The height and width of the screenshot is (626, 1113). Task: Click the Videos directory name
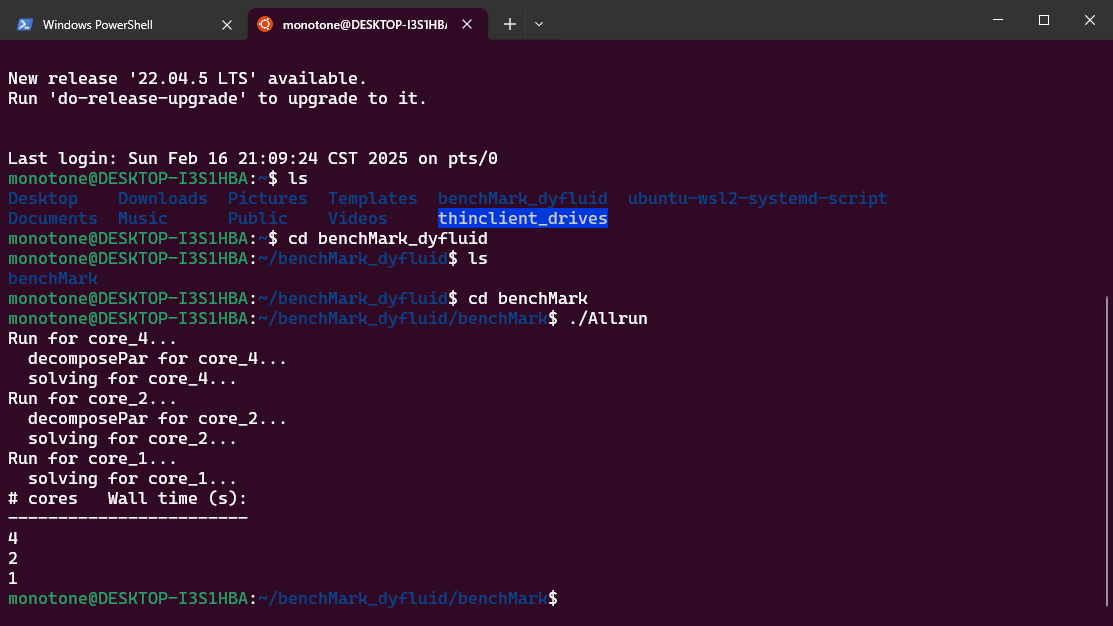pos(358,218)
